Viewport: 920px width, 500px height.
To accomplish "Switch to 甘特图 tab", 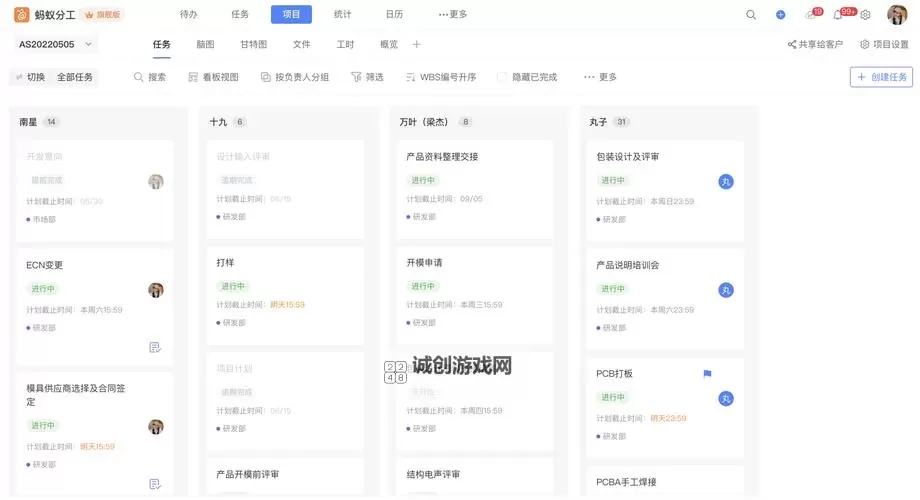I will click(253, 44).
